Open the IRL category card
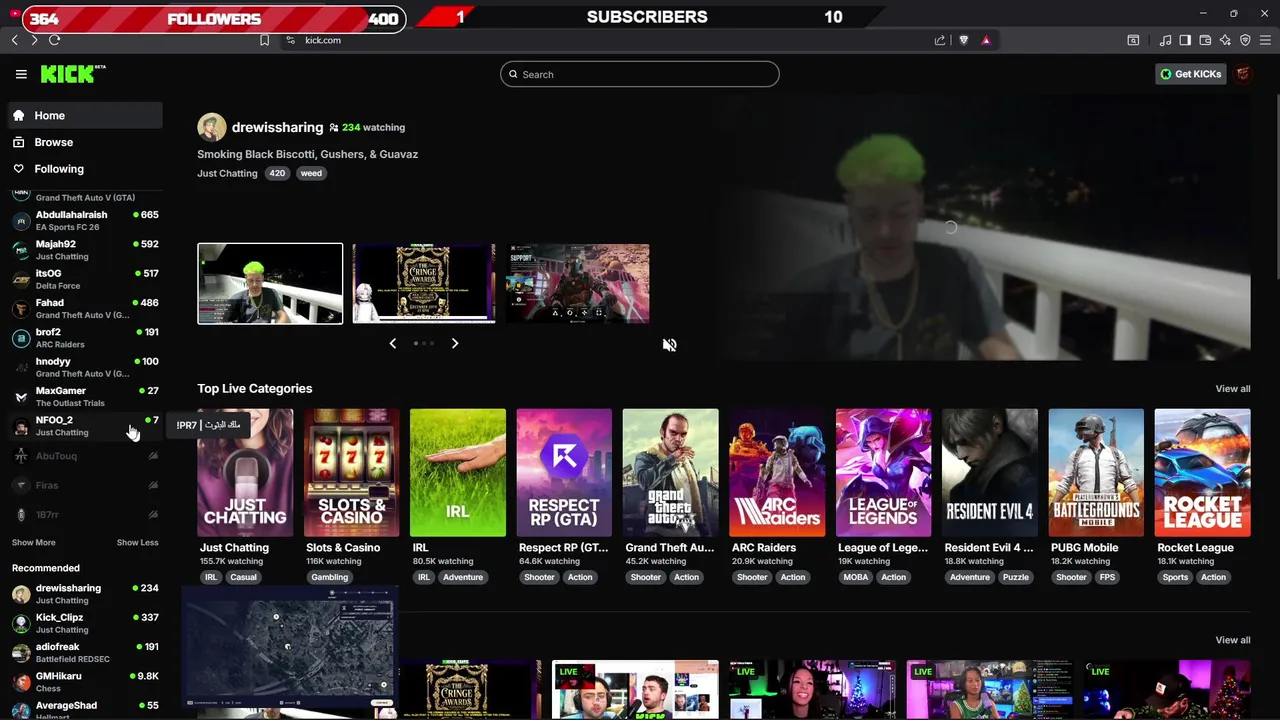The width and height of the screenshot is (1280, 720). click(x=458, y=472)
